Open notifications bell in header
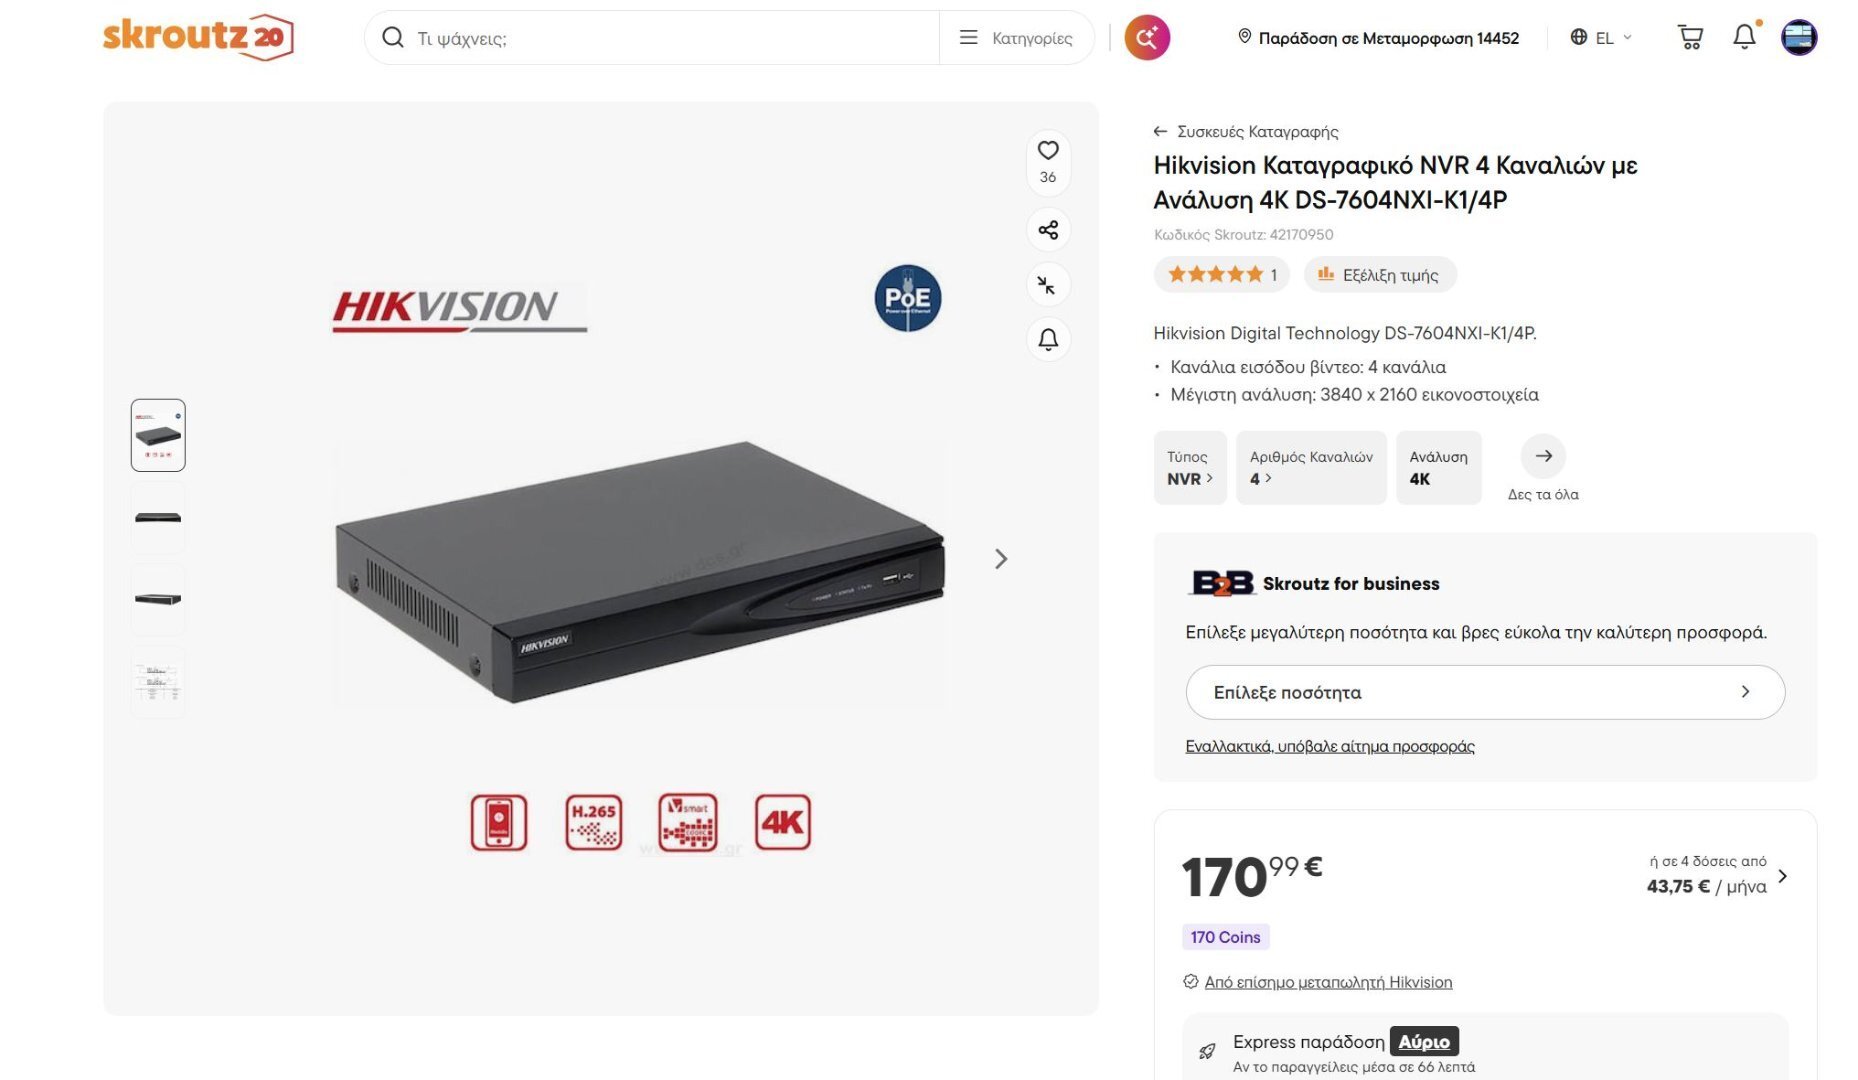This screenshot has height=1080, width=1858. pyautogui.click(x=1744, y=37)
